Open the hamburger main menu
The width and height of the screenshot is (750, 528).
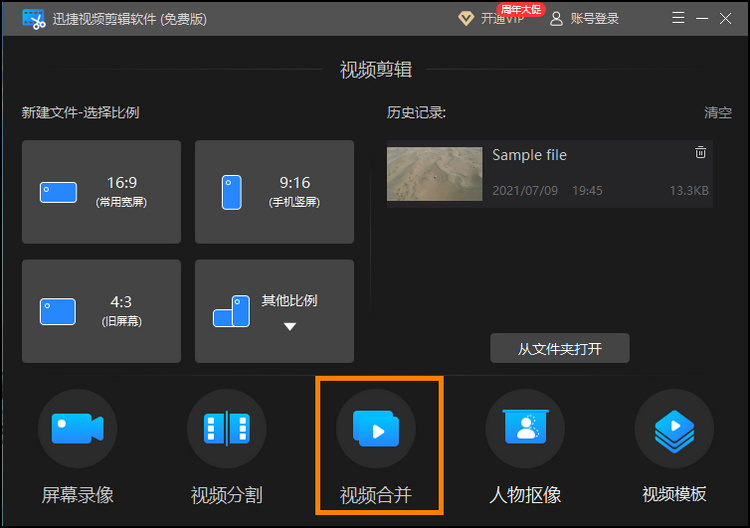point(678,18)
